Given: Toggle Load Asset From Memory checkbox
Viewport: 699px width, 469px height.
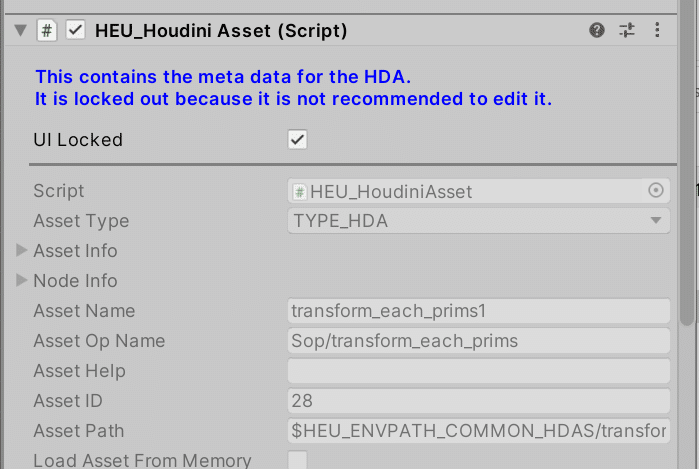Looking at the screenshot, I should pyautogui.click(x=297, y=460).
